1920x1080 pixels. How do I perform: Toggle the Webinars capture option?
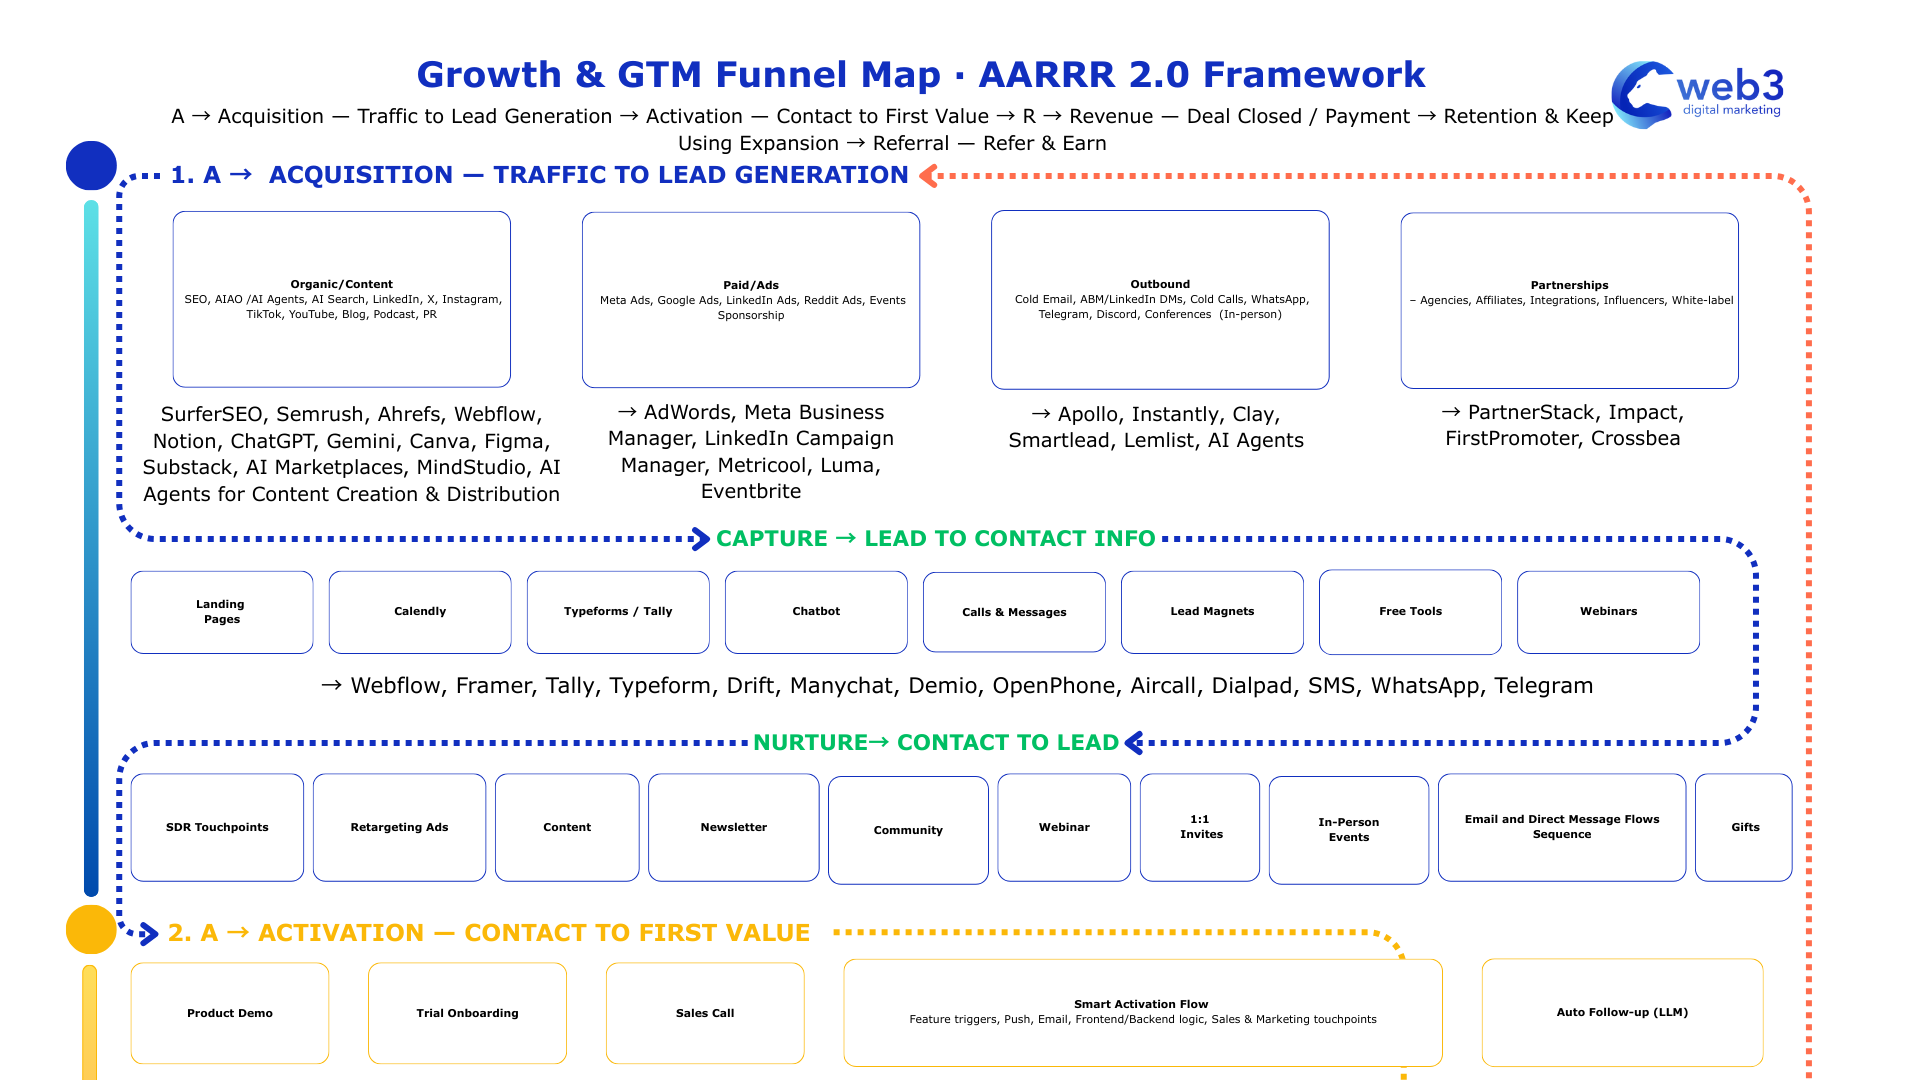pos(1608,611)
